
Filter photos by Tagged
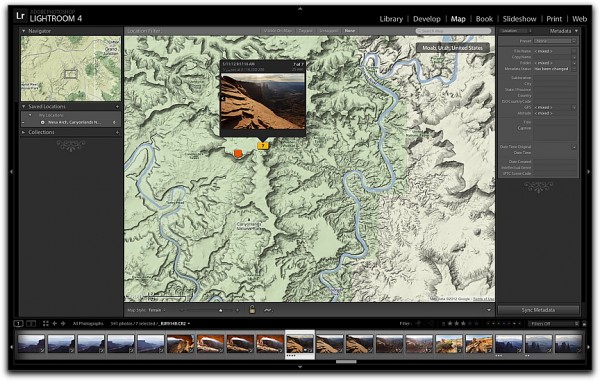click(305, 31)
